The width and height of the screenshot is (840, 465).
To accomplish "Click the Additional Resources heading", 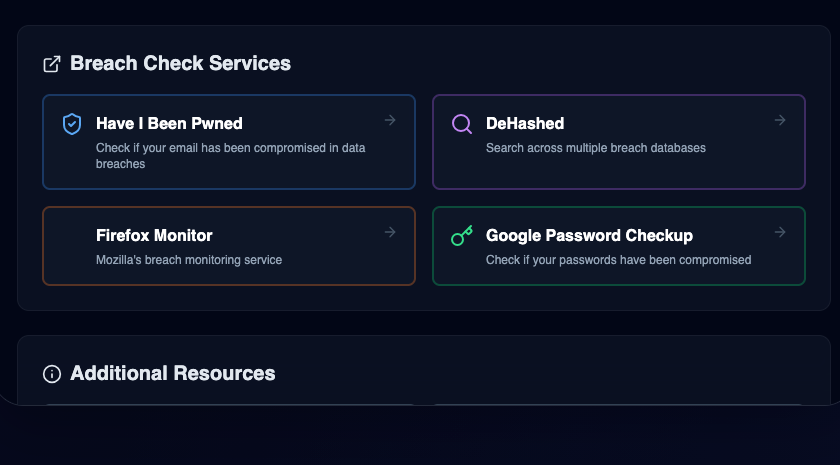I will (x=173, y=374).
